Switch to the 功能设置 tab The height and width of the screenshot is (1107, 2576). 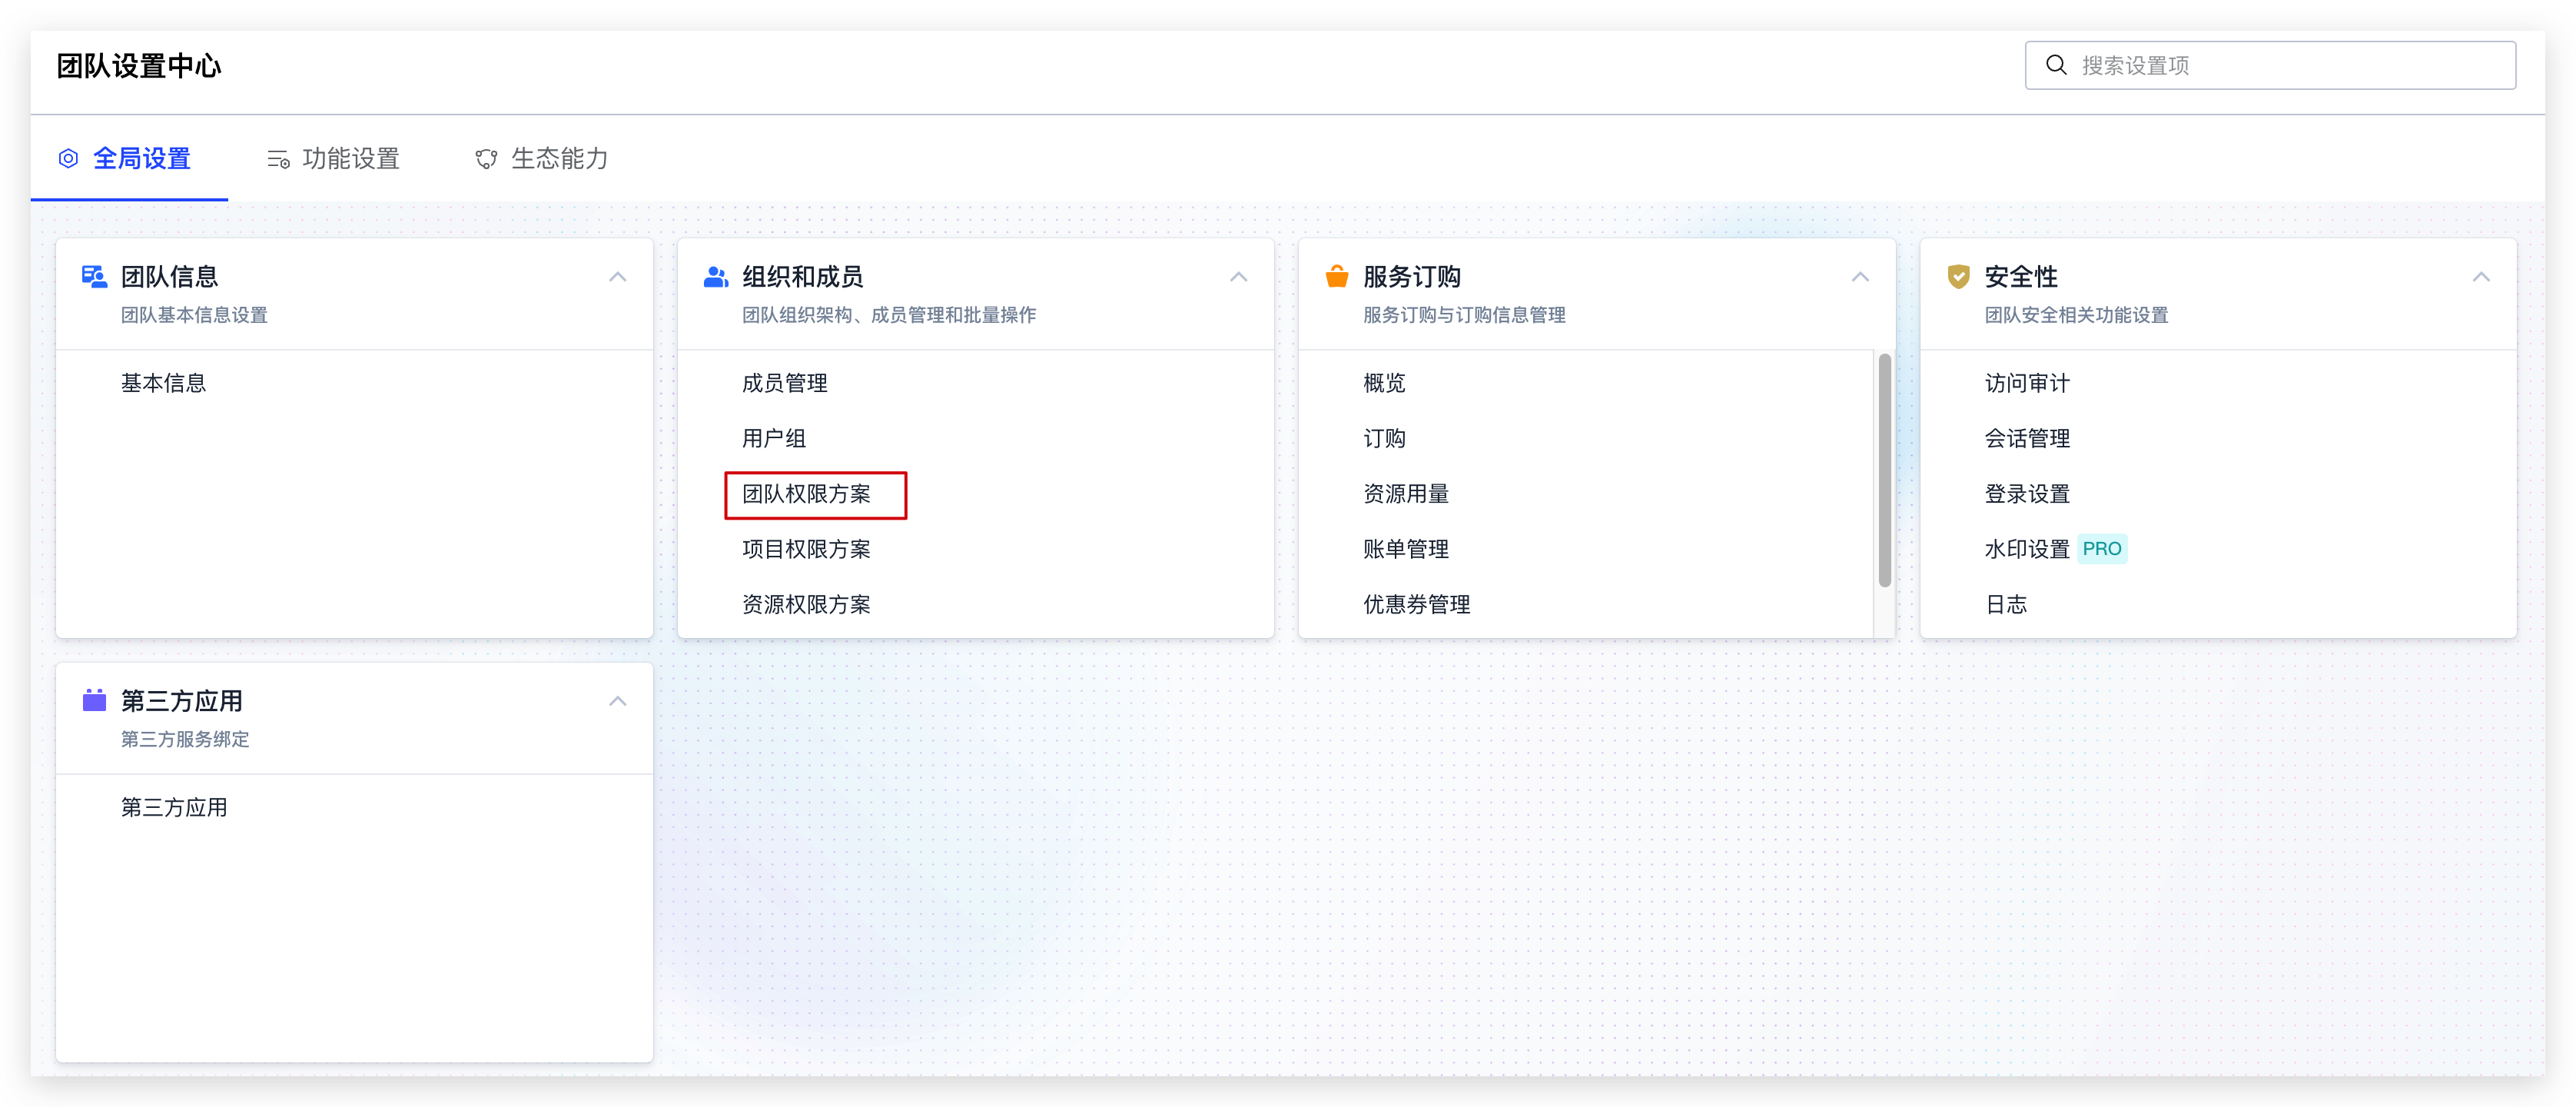(x=333, y=158)
